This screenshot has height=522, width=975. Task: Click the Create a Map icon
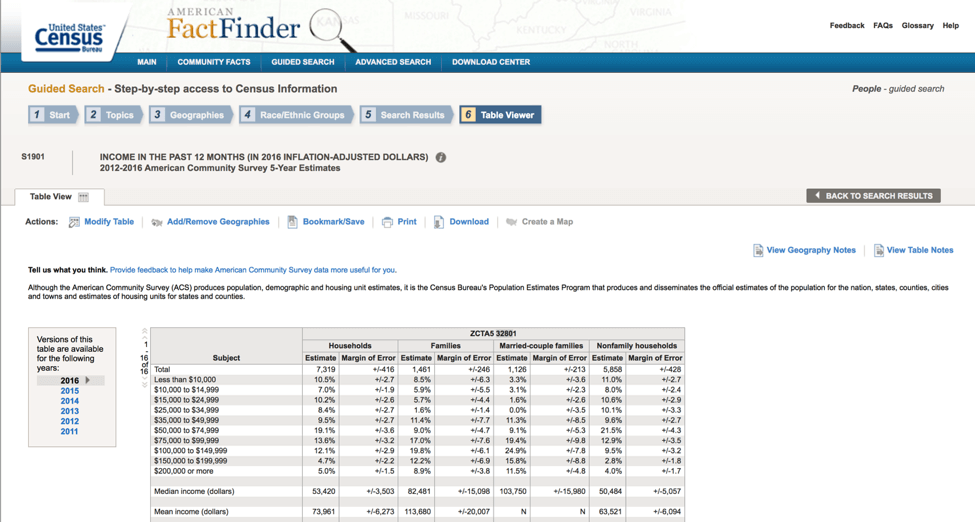coord(512,222)
